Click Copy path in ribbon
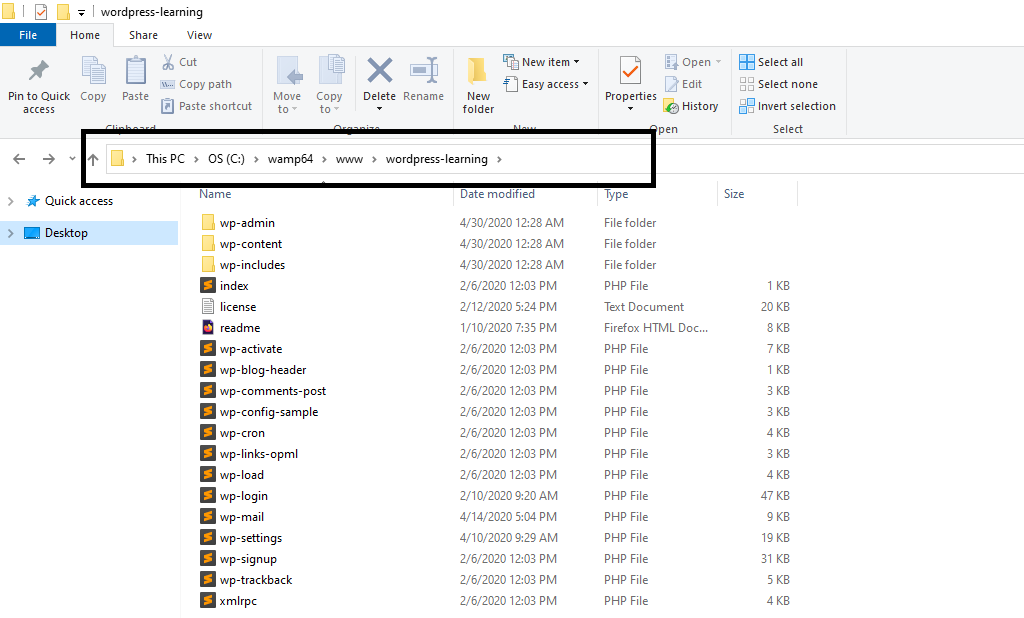 coord(196,84)
